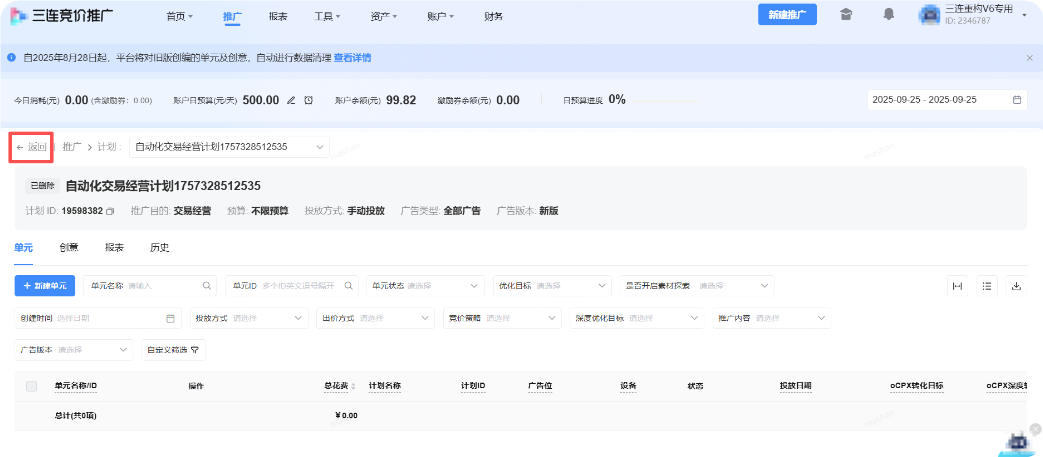Screen dimensions: 1043x457
Task: Expand the 首页 menu
Action: pos(180,16)
